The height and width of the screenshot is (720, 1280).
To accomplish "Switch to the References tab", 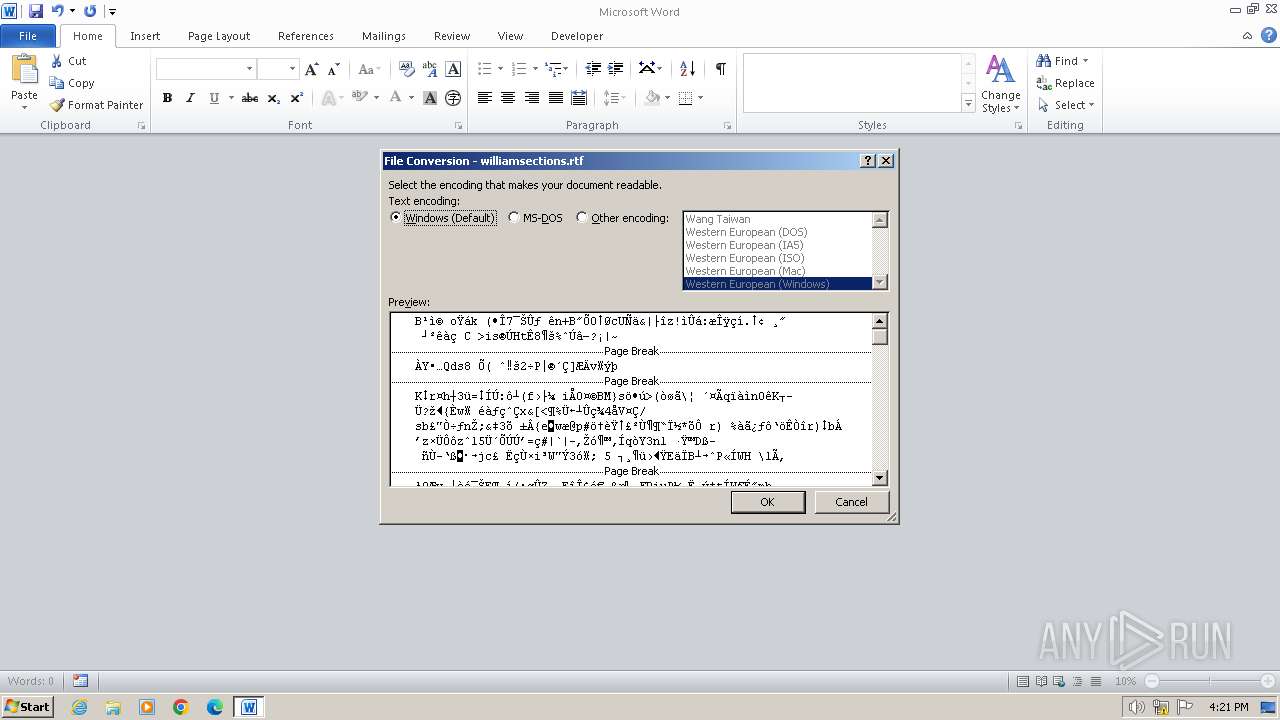I will pos(306,36).
